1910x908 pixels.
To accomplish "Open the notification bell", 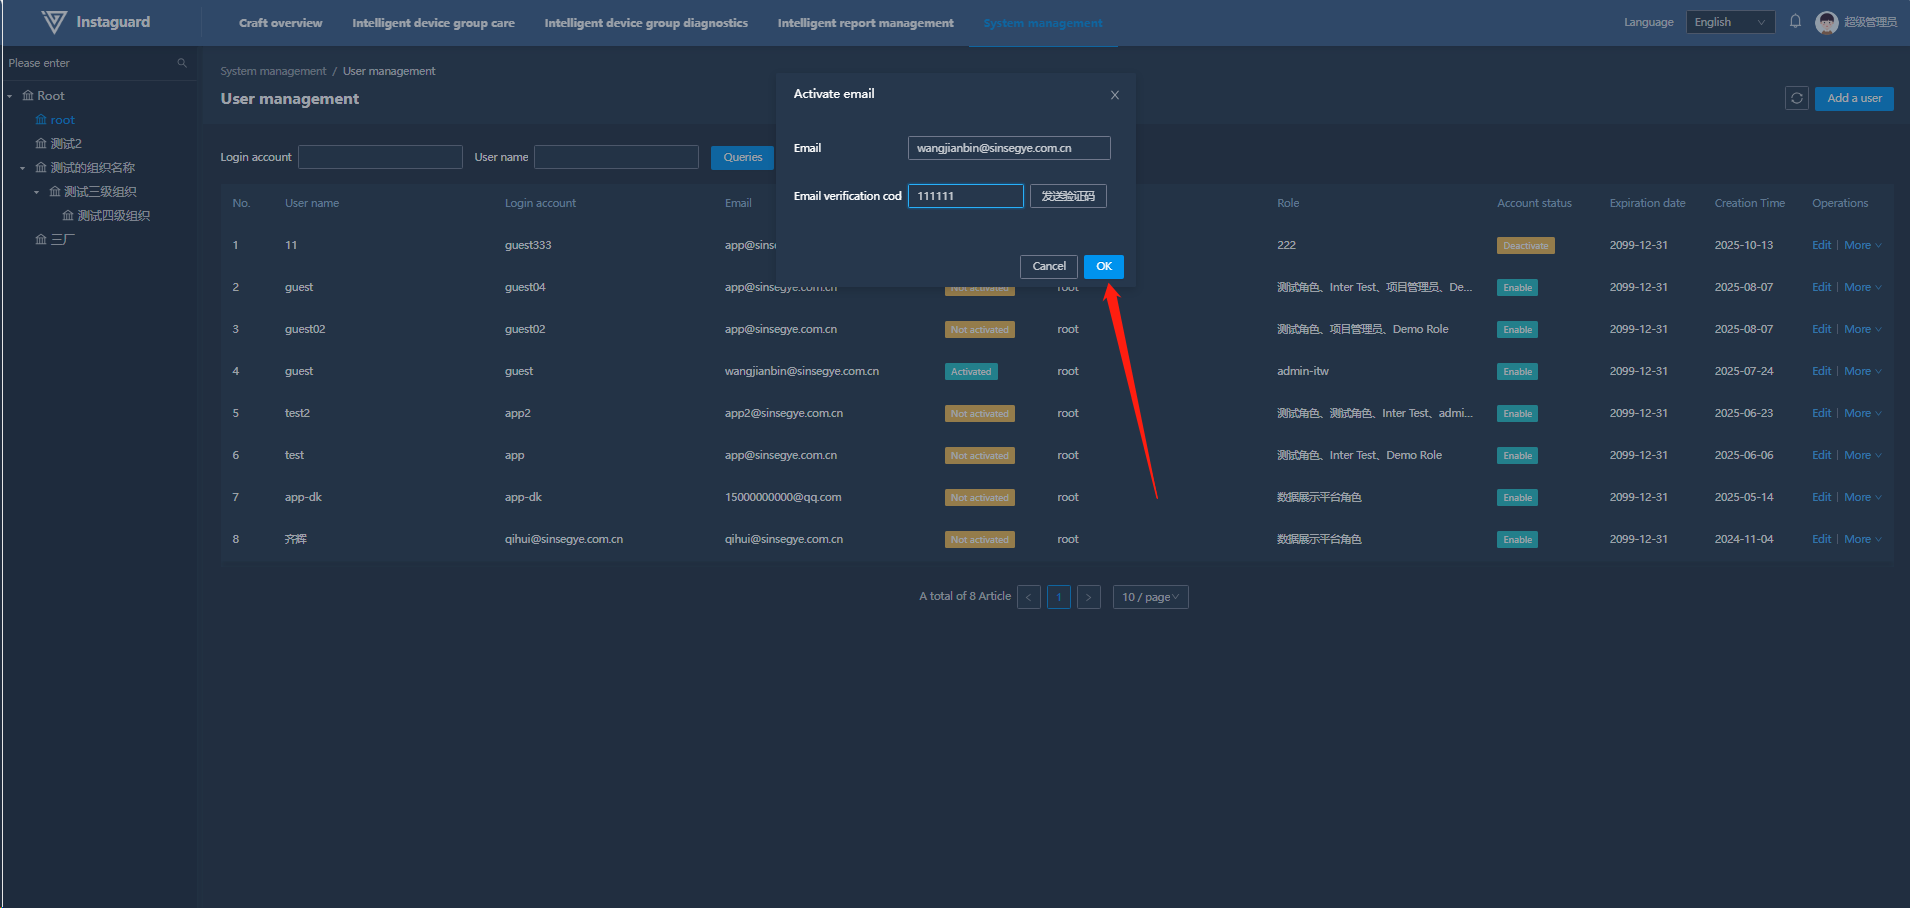I will (1795, 21).
